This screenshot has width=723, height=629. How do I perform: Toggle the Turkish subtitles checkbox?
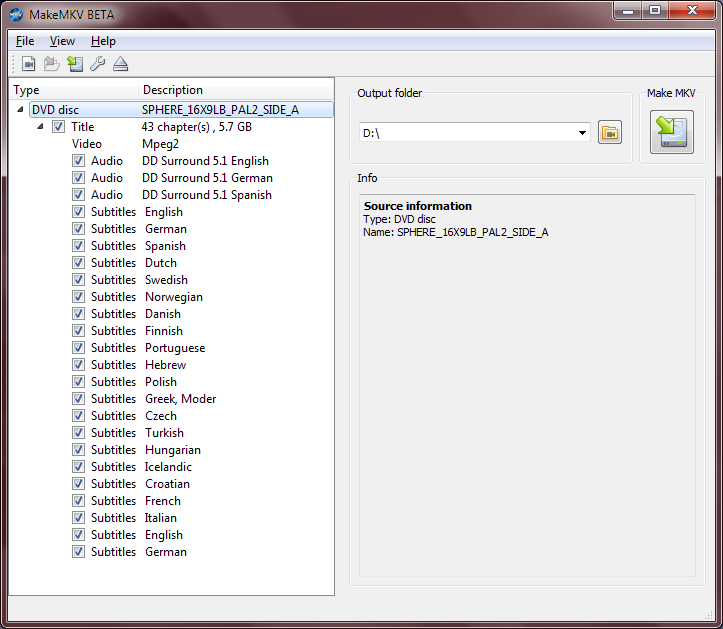[78, 433]
